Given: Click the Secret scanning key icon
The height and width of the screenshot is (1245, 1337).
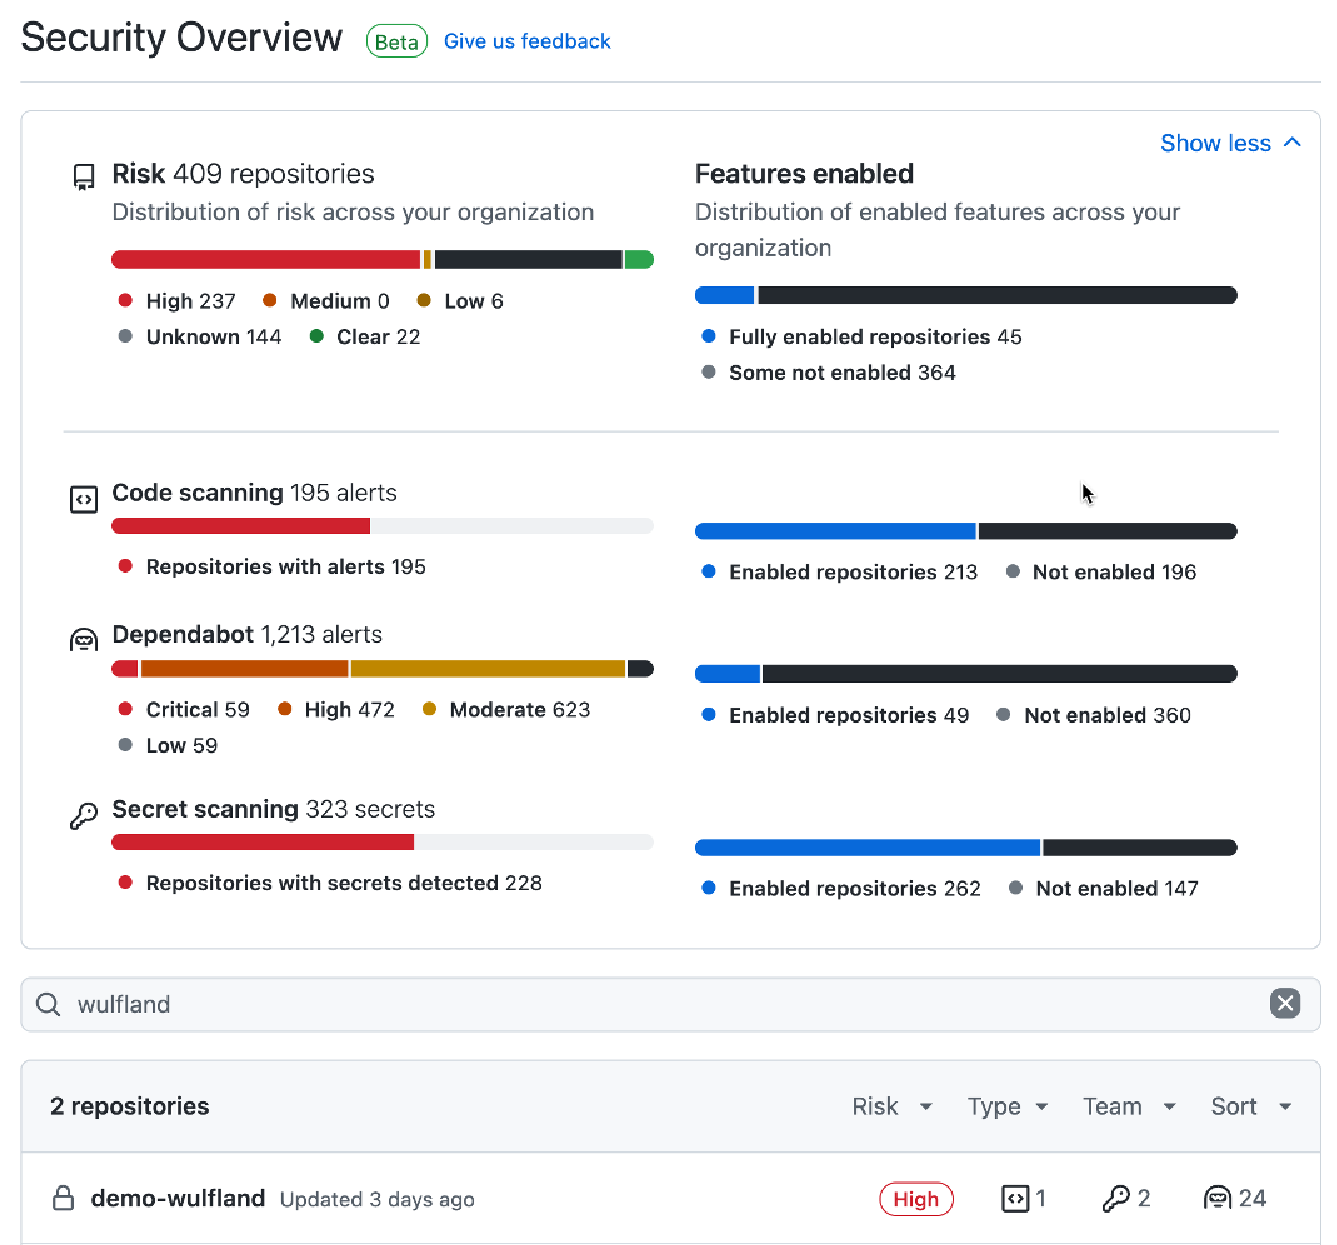Looking at the screenshot, I should pos(84,816).
